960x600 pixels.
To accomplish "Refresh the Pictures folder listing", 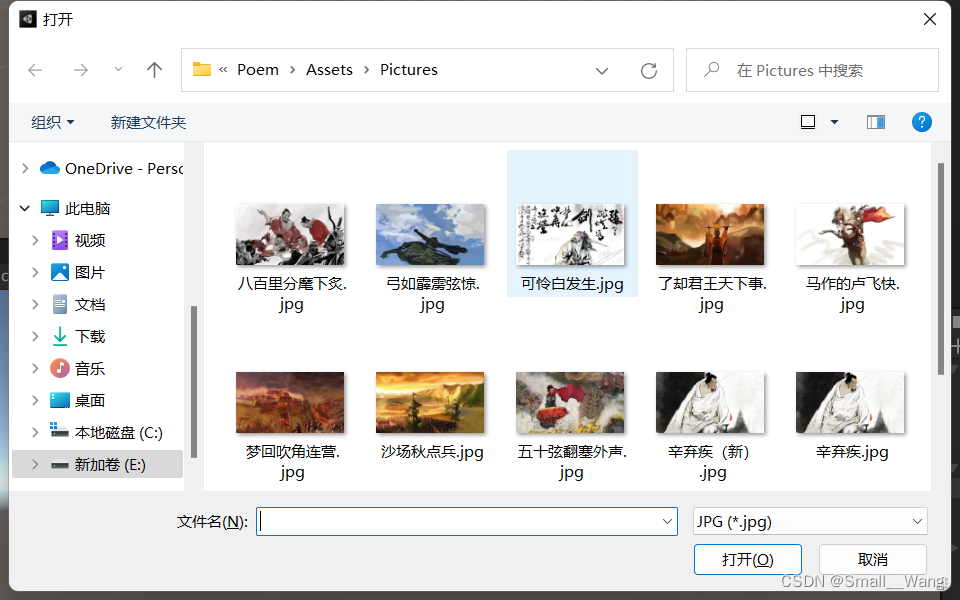I will pos(649,71).
